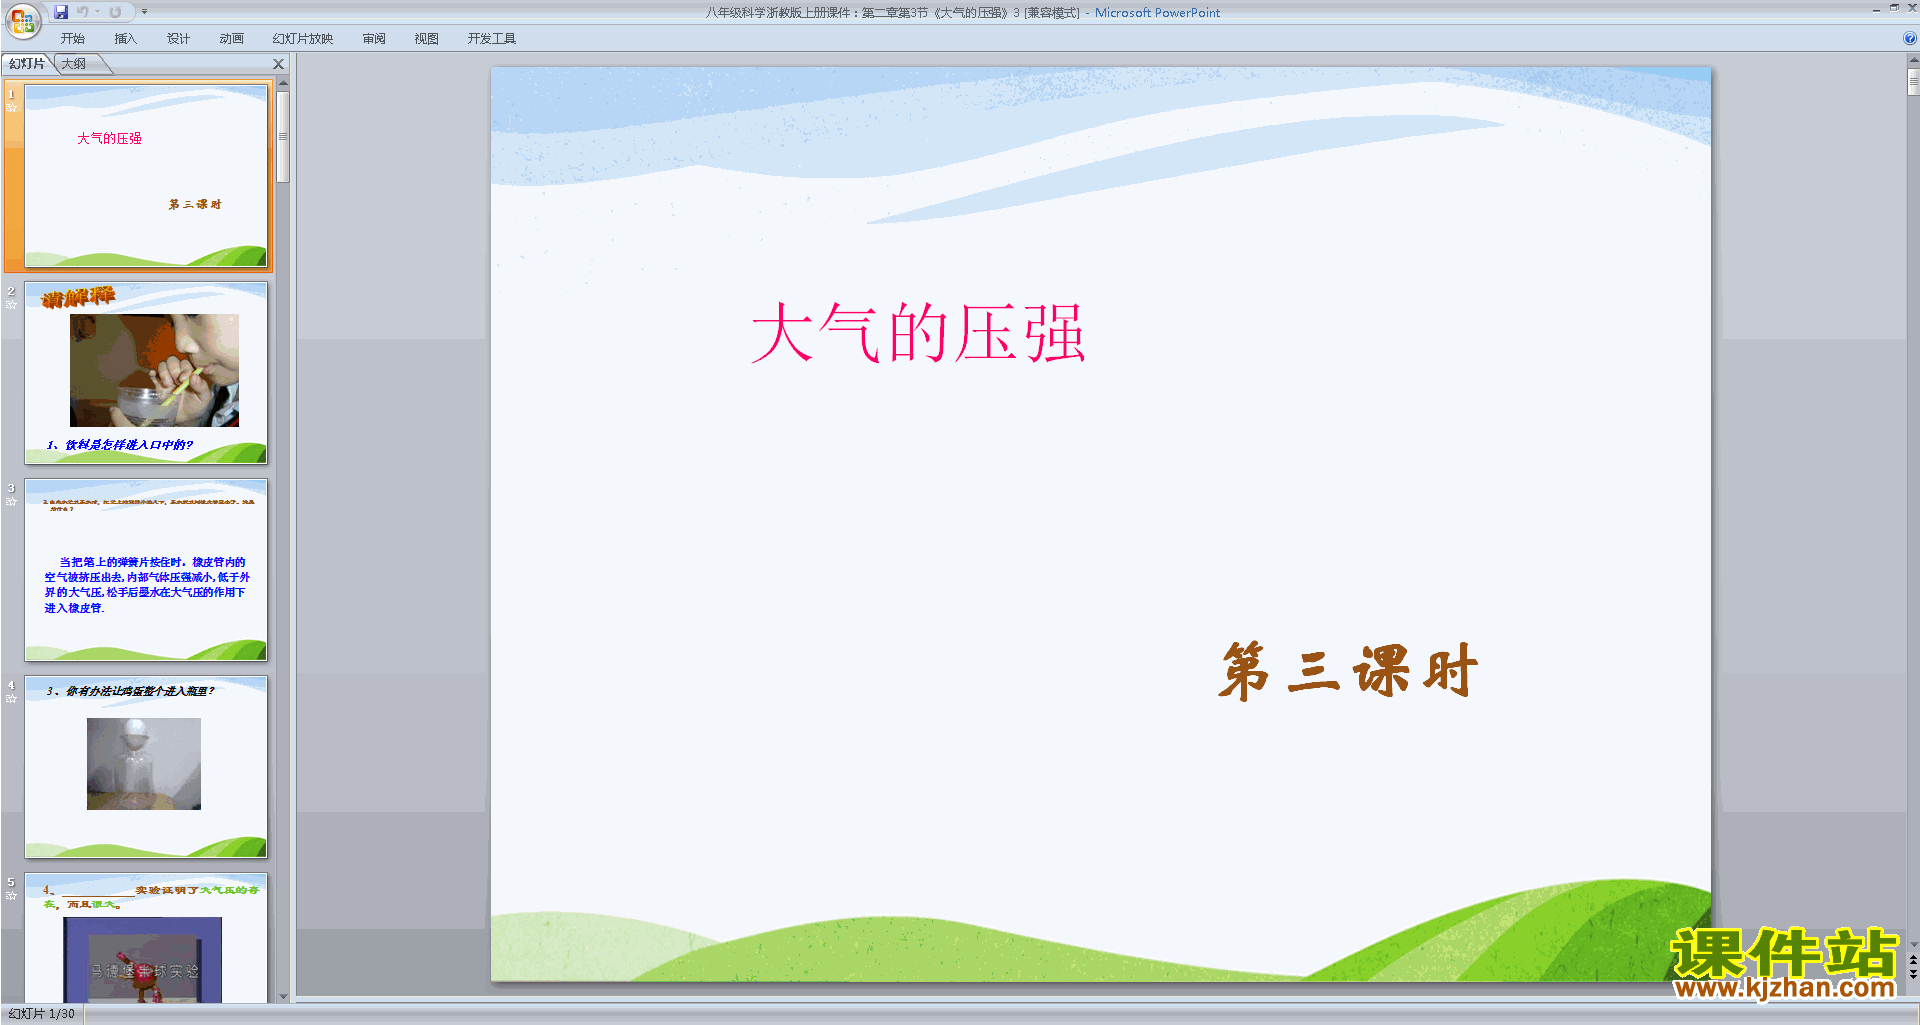Click 幻灯片 1/30 status bar indicator
The image size is (1920, 1025).
[x=42, y=1014]
